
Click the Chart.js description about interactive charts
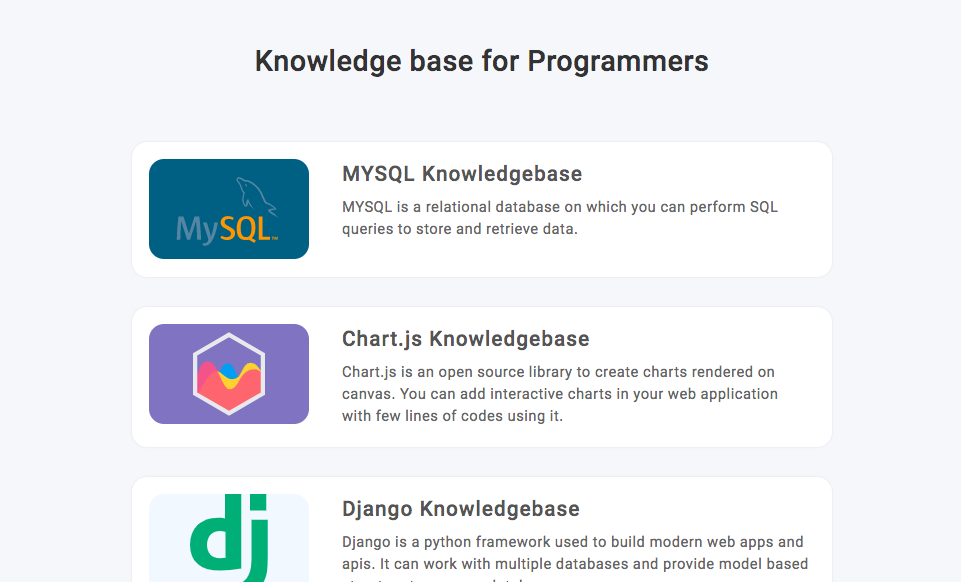click(560, 393)
